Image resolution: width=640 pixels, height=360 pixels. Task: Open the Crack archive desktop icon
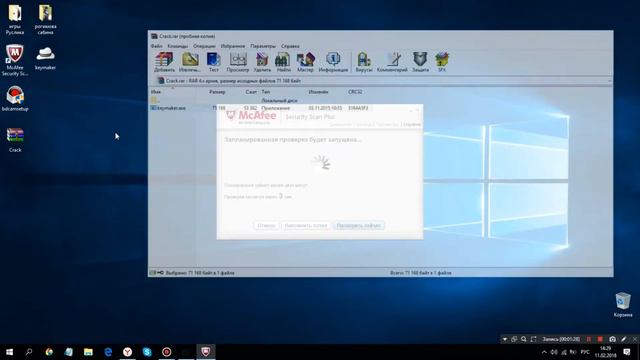tap(15, 140)
